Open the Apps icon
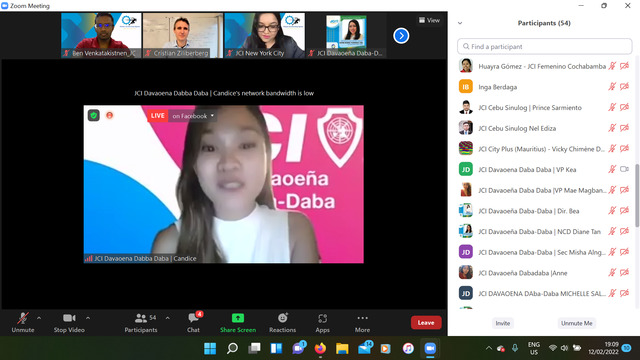Viewport: 640px width, 360px height. tap(322, 322)
